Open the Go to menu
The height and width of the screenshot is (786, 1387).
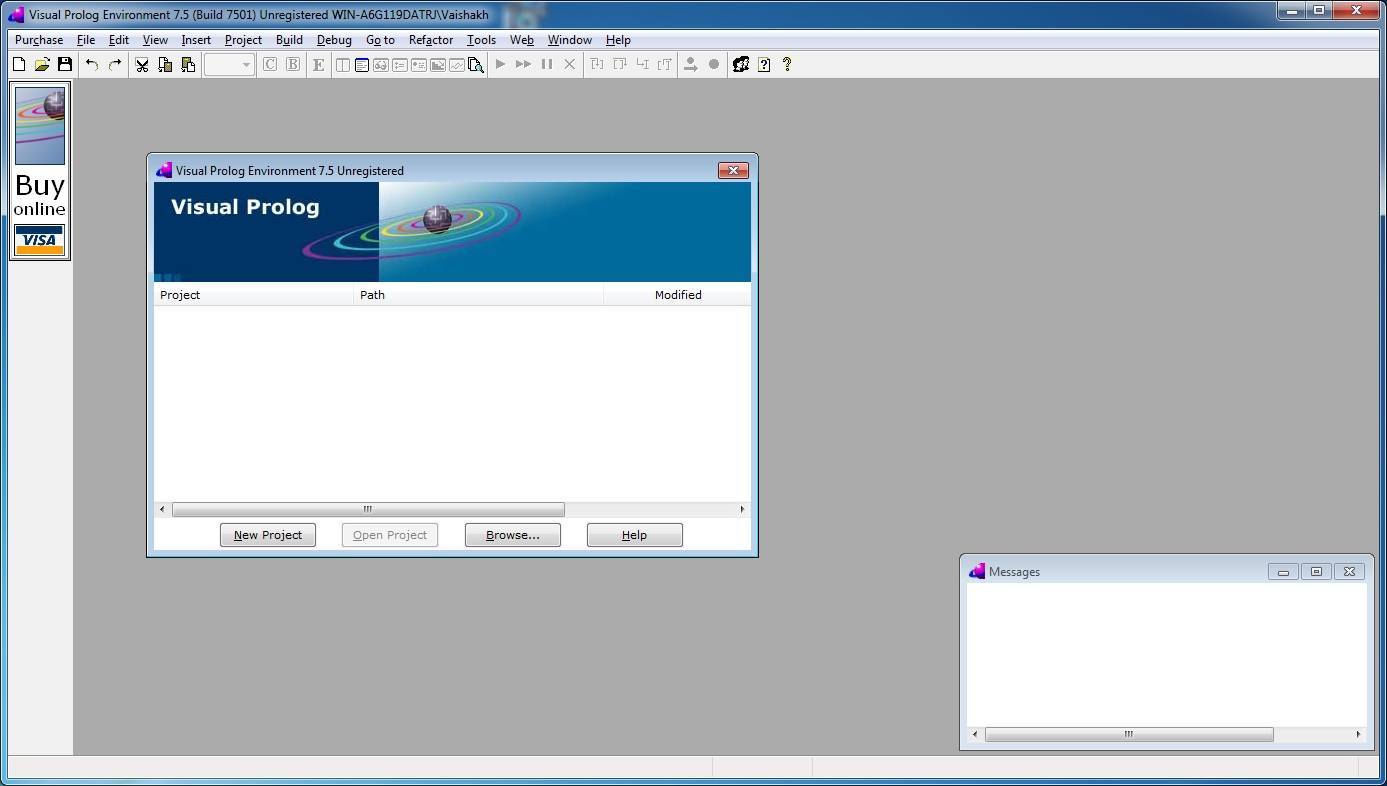(380, 40)
